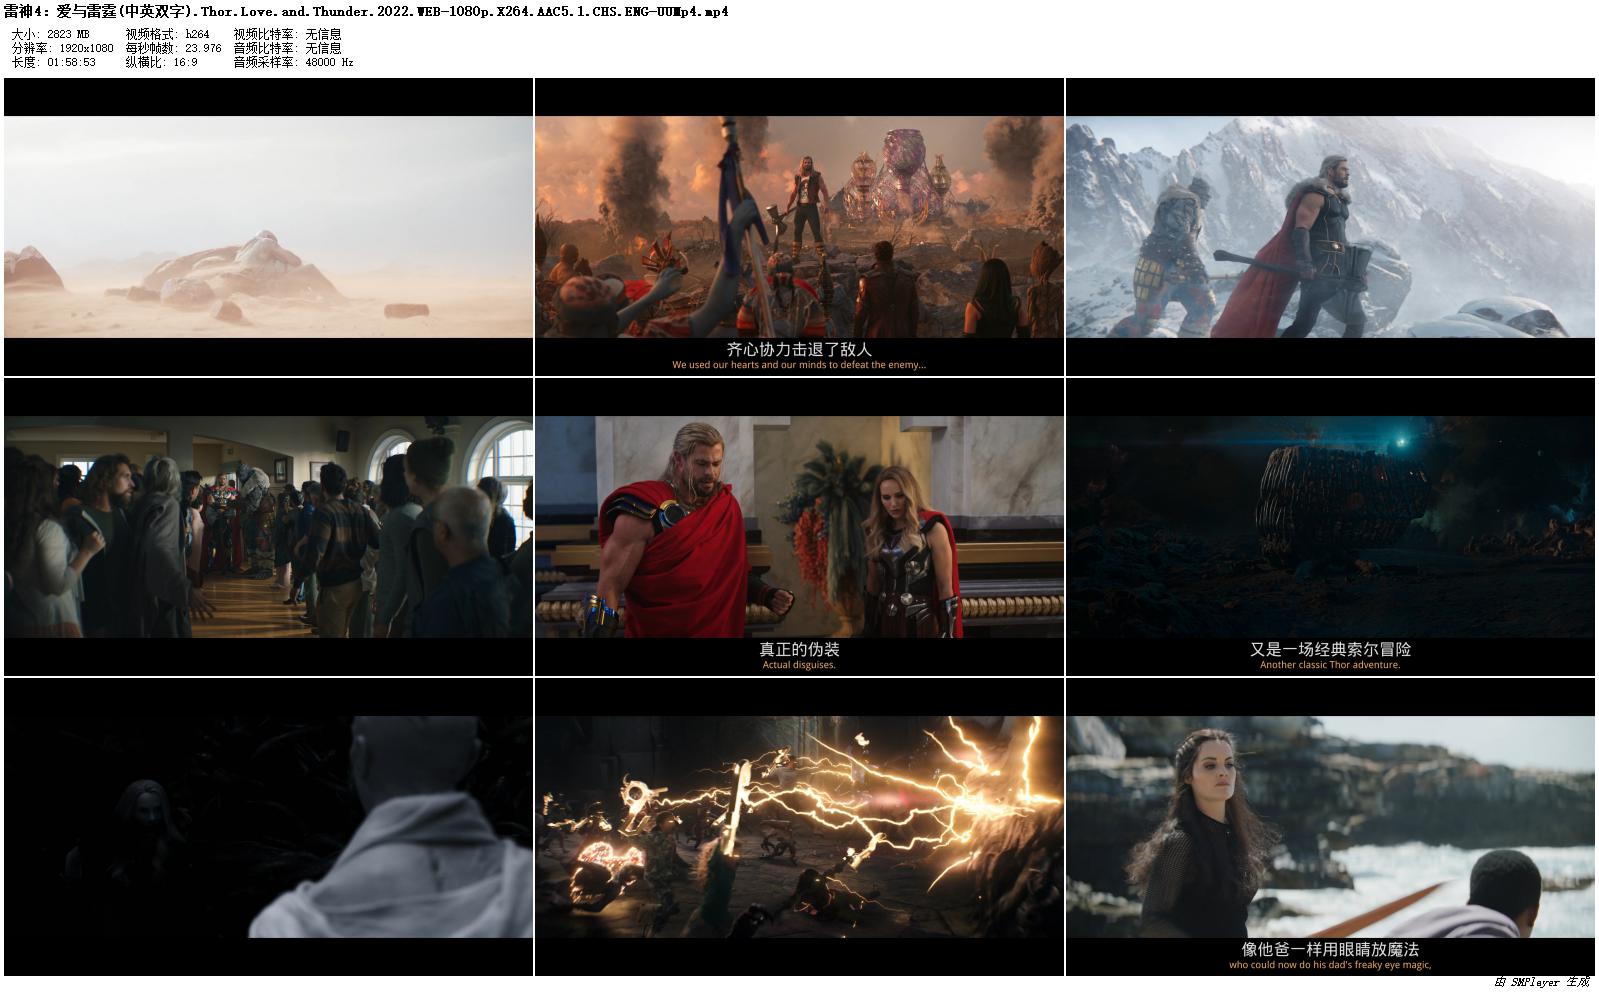Click the '音频比特率: 无信息' text
1599x994 pixels.
[287, 48]
